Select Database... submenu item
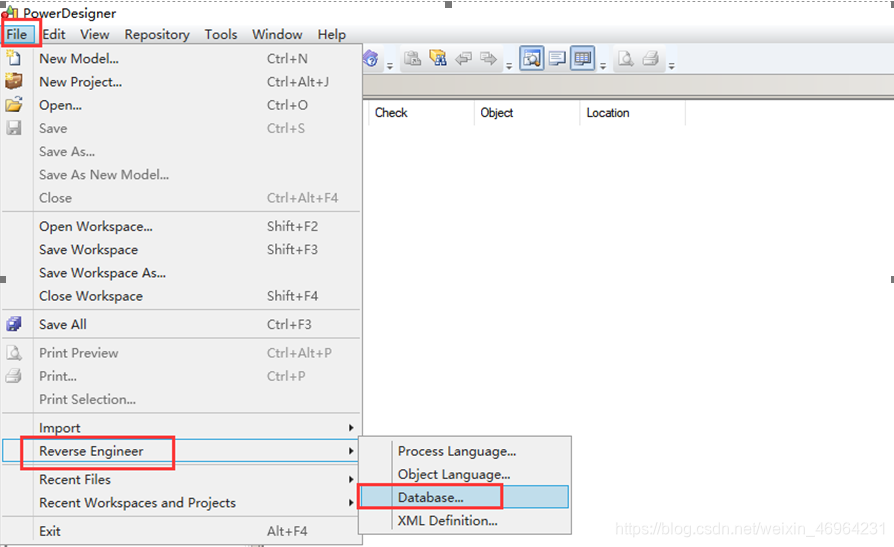894x547 pixels. tap(465, 497)
